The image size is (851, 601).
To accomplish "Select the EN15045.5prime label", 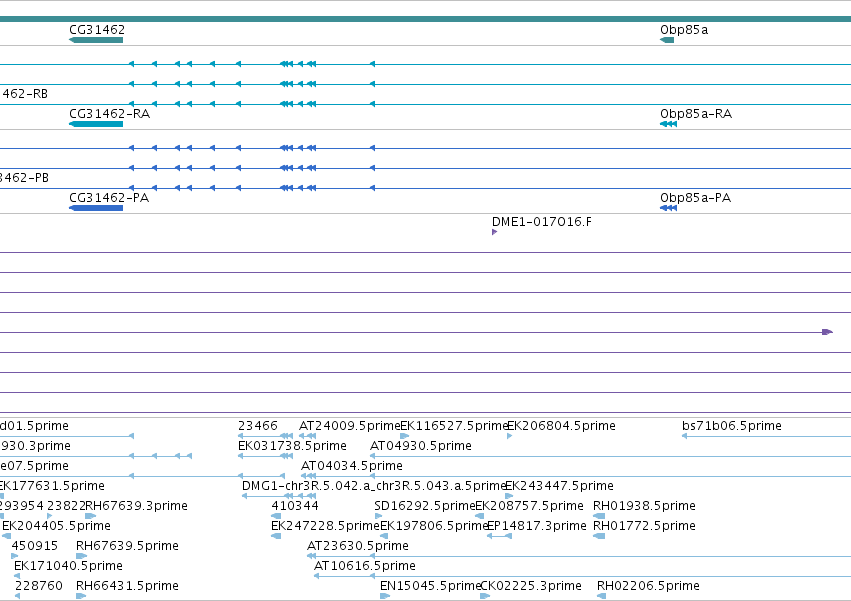I will tap(430, 586).
